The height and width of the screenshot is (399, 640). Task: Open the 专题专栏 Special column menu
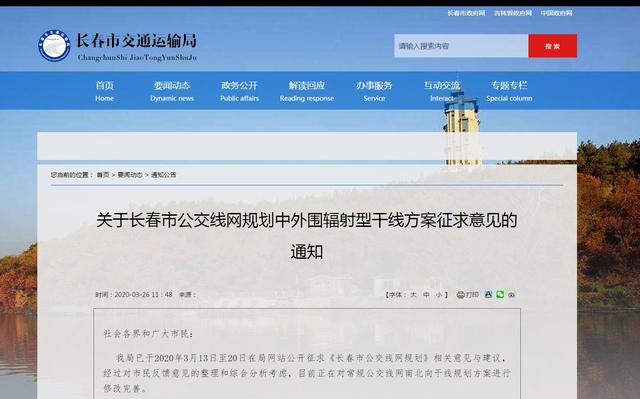(509, 91)
